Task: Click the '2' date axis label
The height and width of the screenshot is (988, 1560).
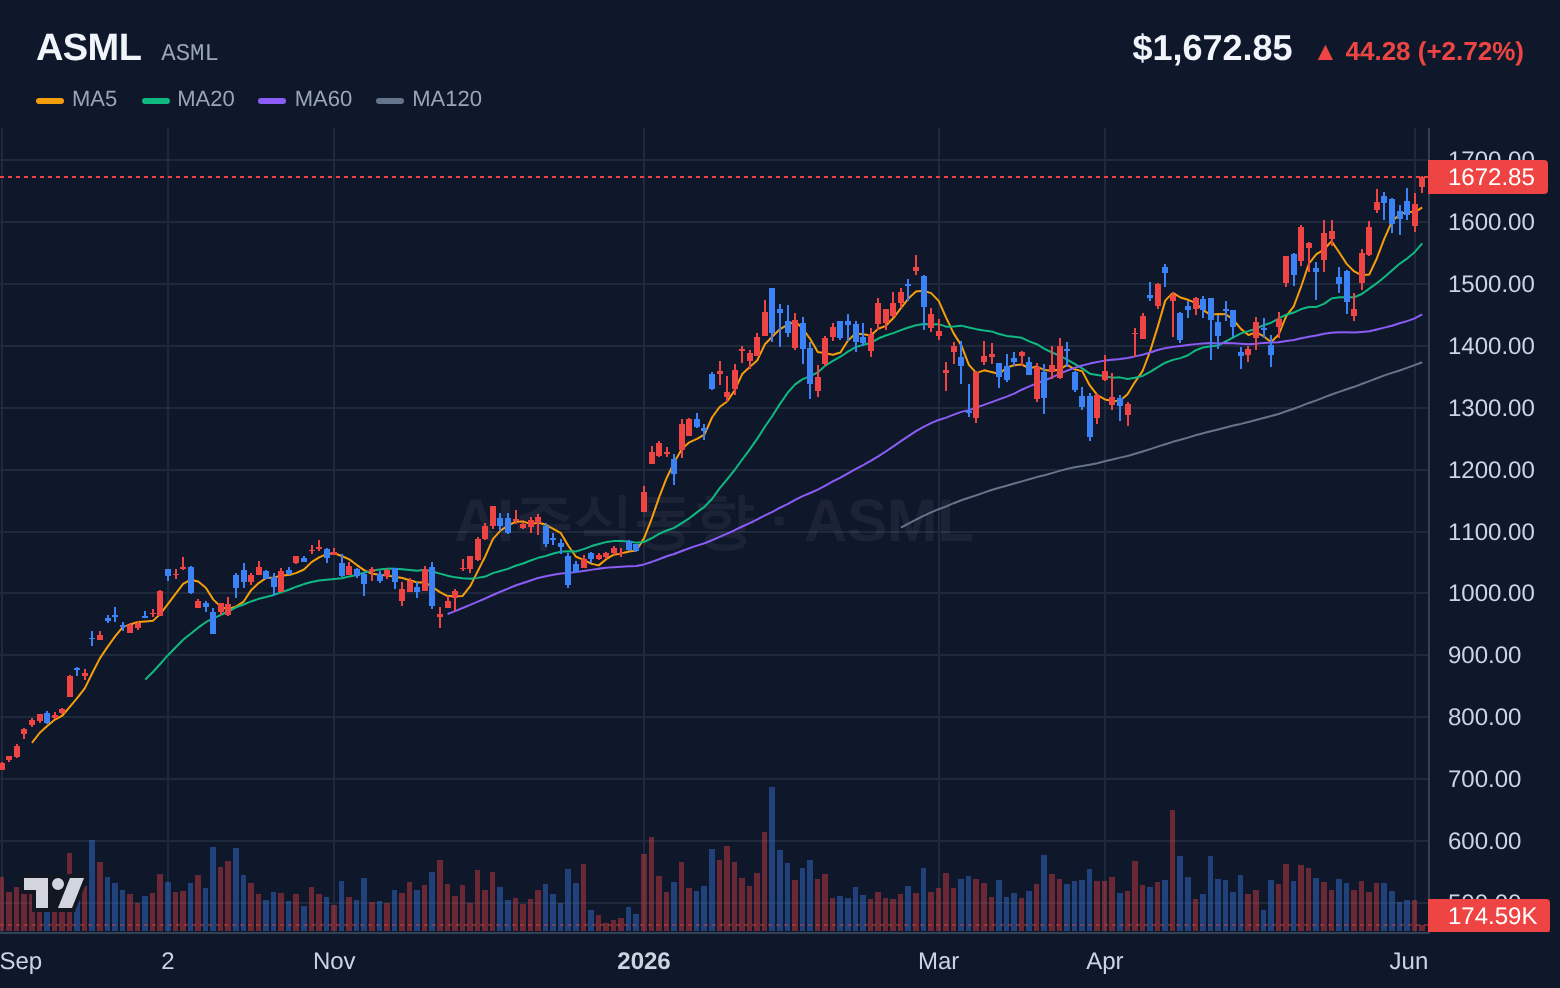Action: [168, 961]
